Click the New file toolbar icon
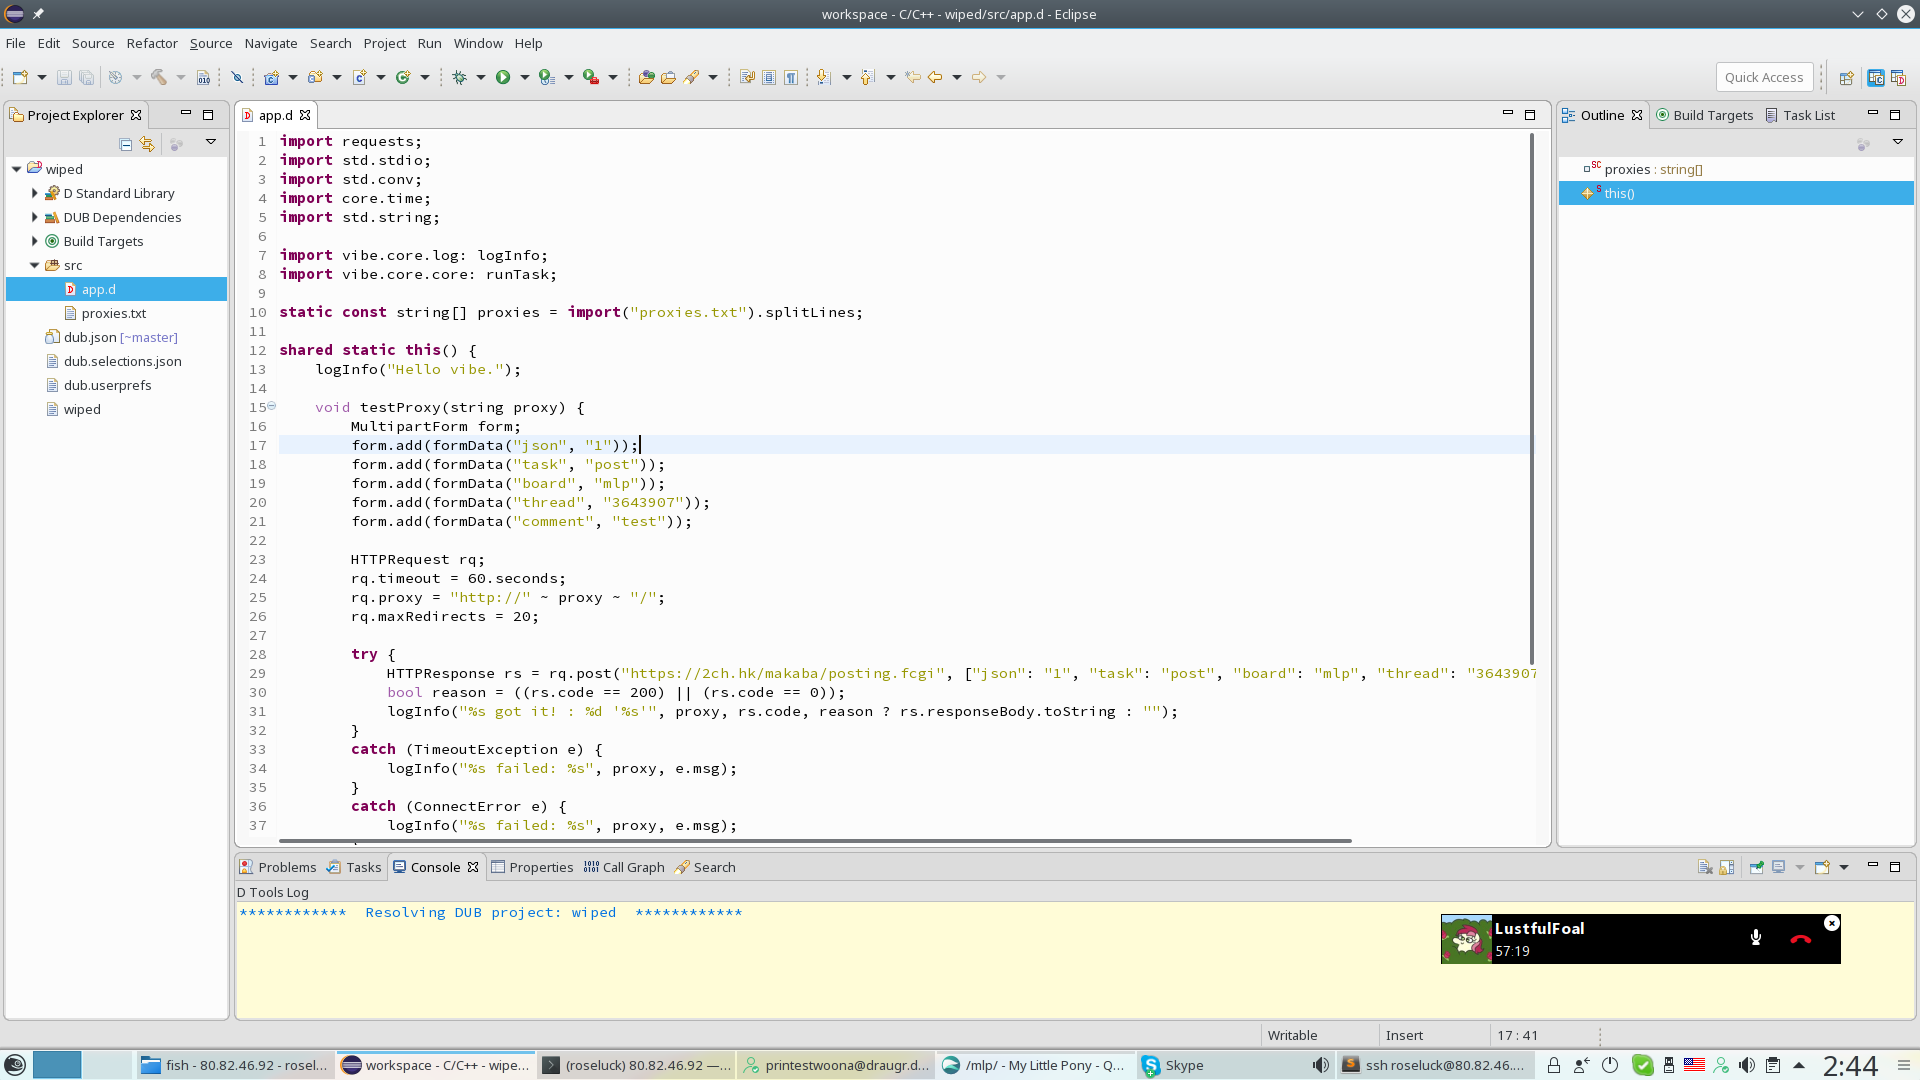The height and width of the screenshot is (1080, 1920). point(20,77)
